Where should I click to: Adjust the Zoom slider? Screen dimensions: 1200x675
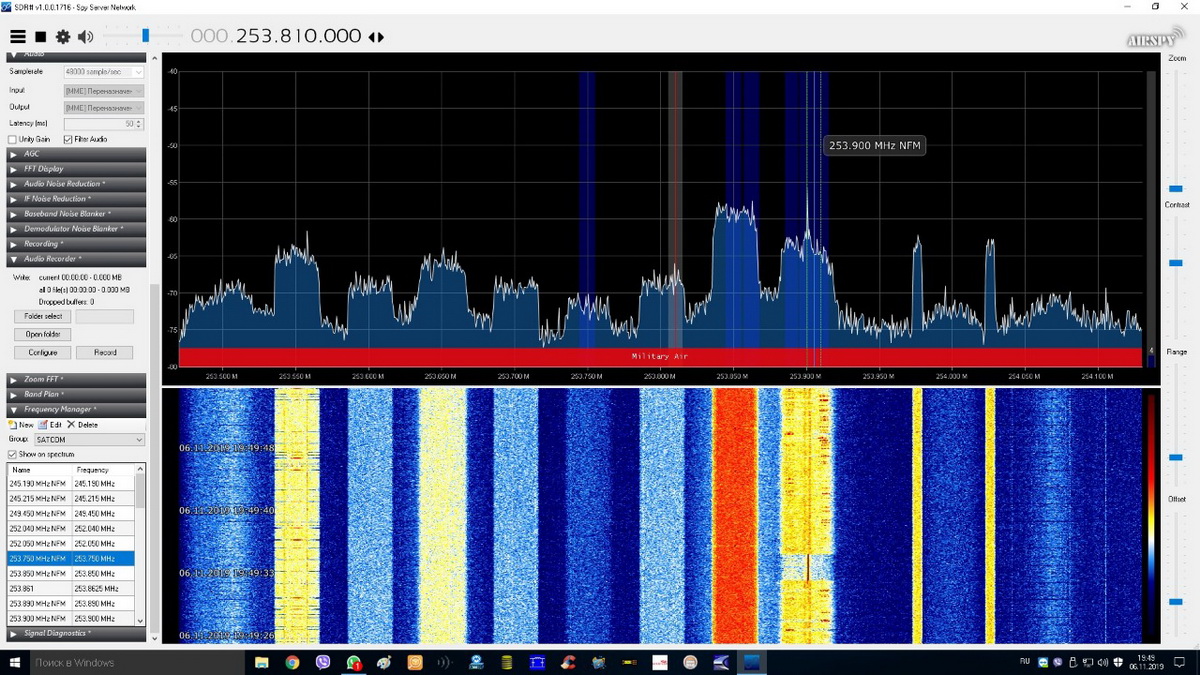click(x=1176, y=188)
